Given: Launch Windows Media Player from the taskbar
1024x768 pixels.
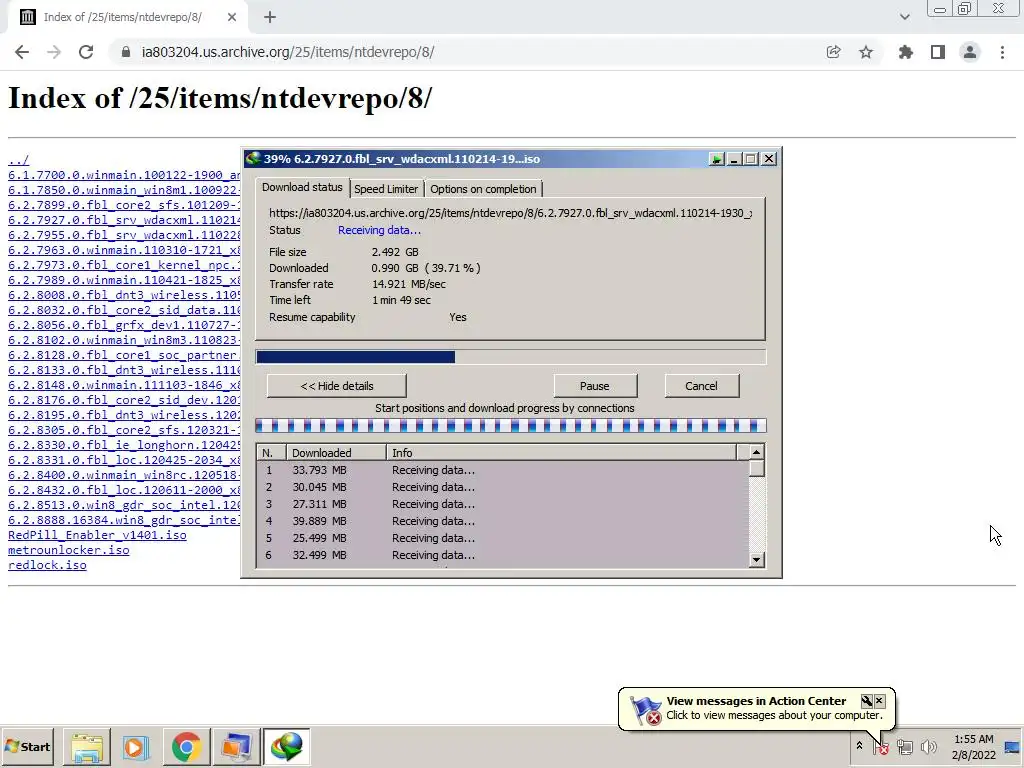Looking at the screenshot, I should [x=136, y=746].
